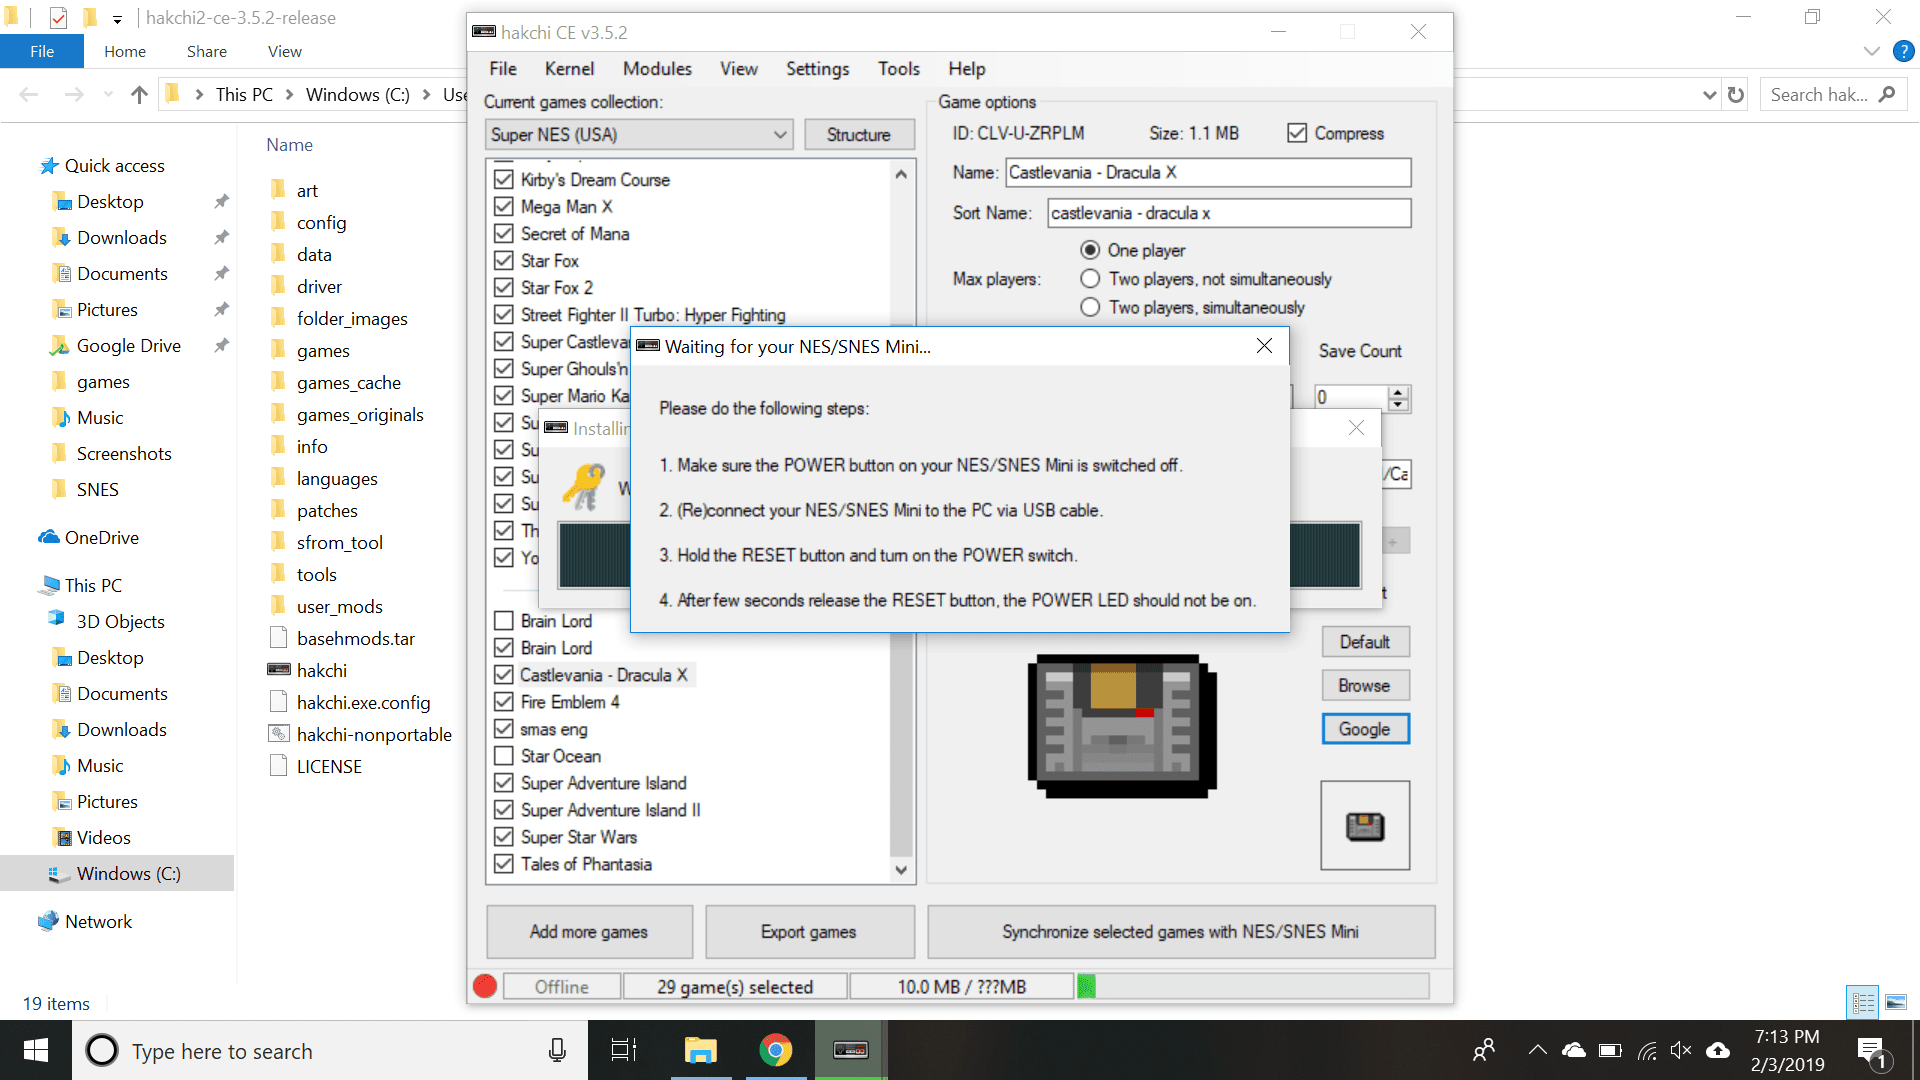Switch Explorer to large icons view
Image resolution: width=1920 pixels, height=1080 pixels.
1896,1002
